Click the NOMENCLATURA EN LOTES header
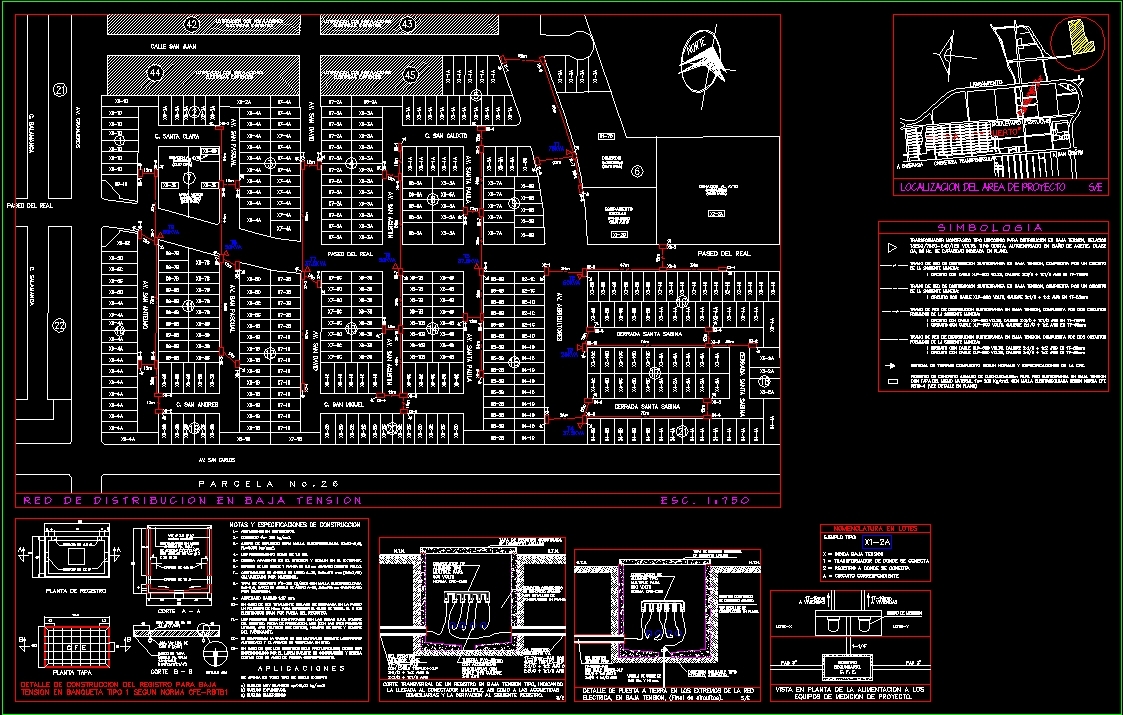1123x715 pixels. pos(876,529)
